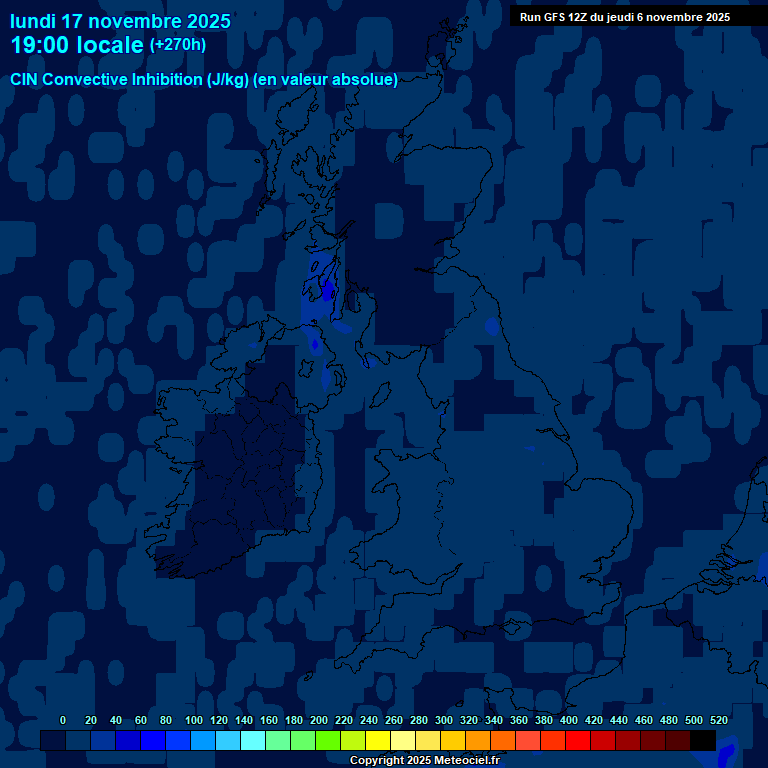Click the pure blue swatch between 60 and 80

(x=153, y=741)
